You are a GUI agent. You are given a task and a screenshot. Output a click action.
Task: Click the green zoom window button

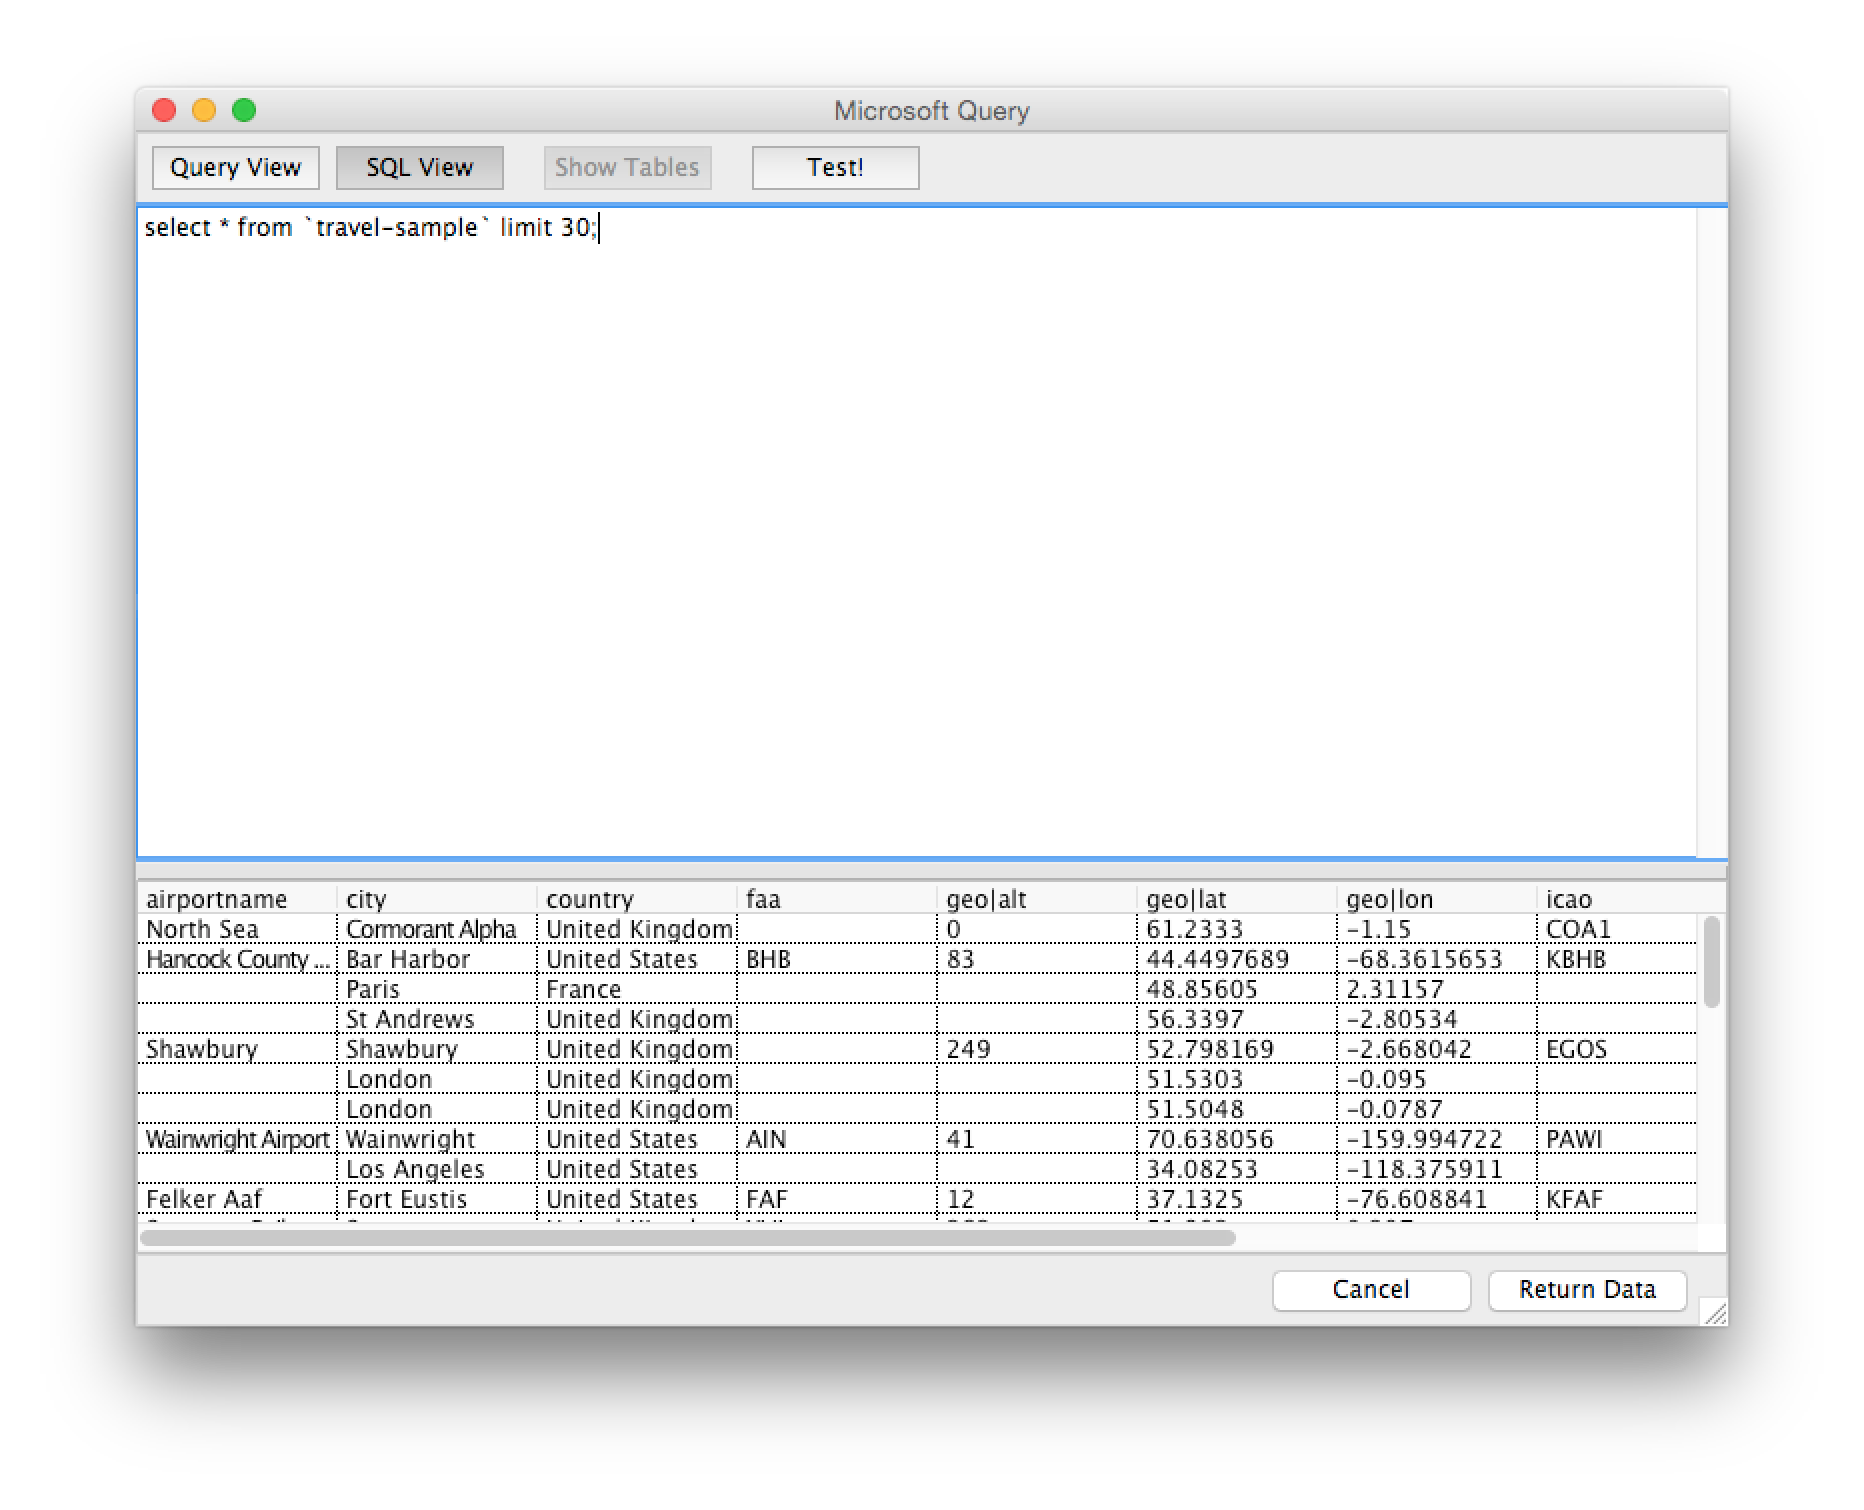click(x=244, y=110)
